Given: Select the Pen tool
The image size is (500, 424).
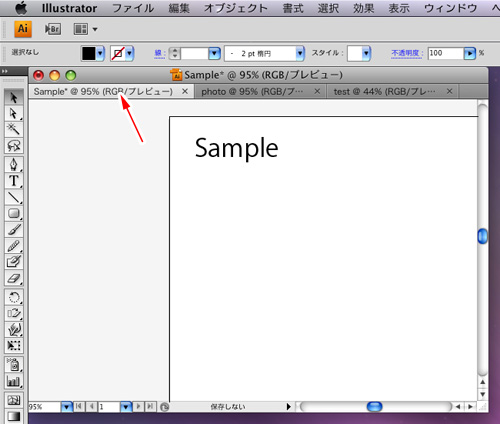Looking at the screenshot, I should [14, 164].
